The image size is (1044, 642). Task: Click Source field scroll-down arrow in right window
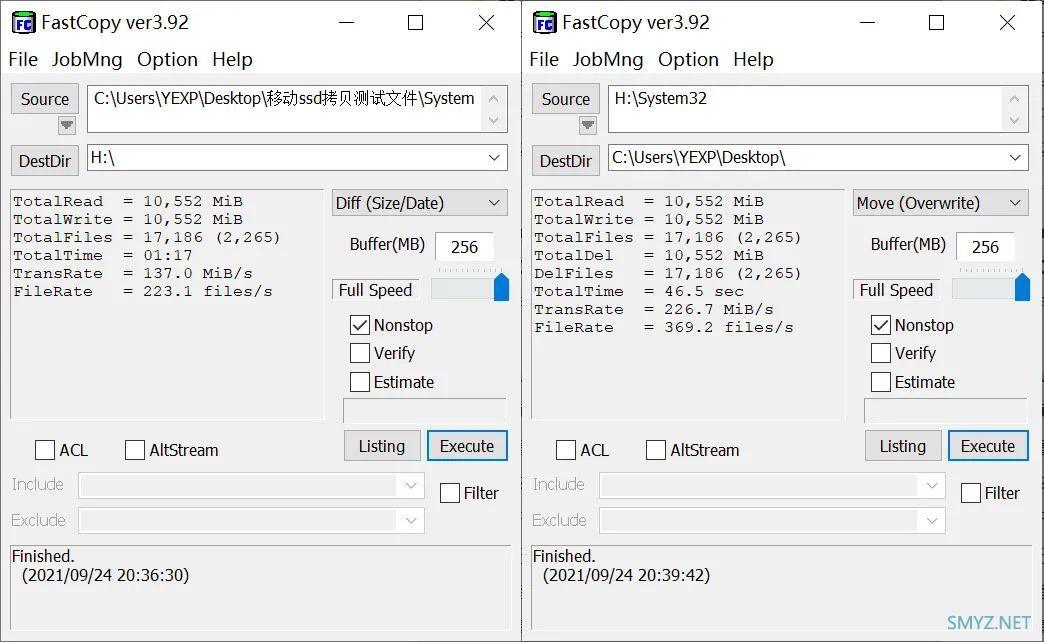click(1014, 120)
